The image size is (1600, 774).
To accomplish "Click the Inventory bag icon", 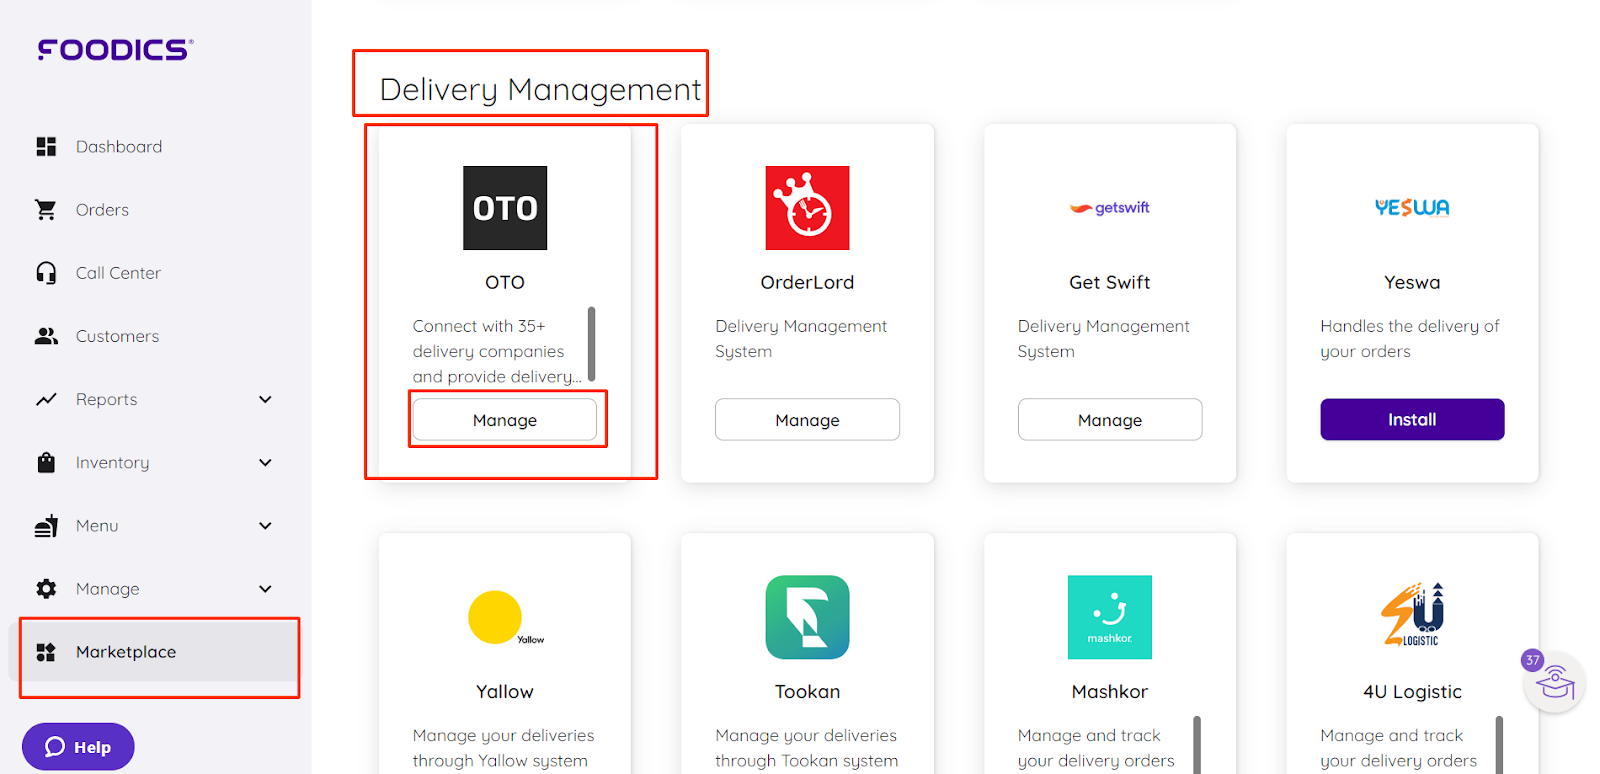I will pyautogui.click(x=46, y=462).
